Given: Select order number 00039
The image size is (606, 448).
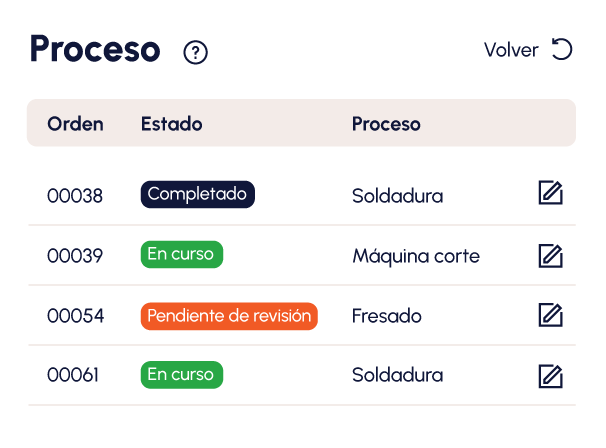Looking at the screenshot, I should pyautogui.click(x=75, y=256).
